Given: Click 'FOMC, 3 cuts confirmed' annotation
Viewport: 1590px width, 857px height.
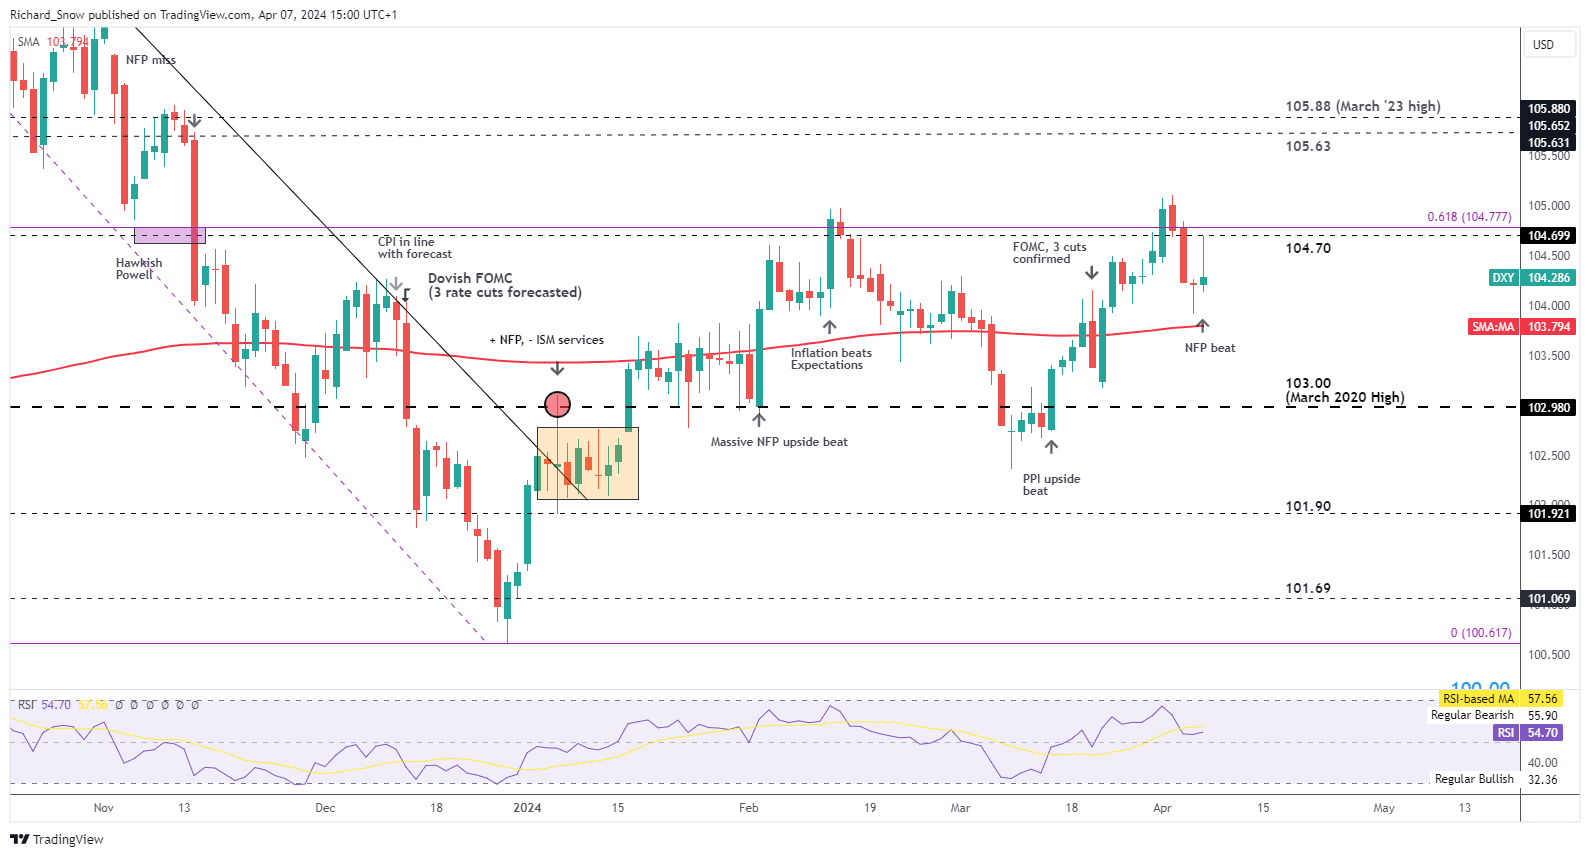Looking at the screenshot, I should tap(1049, 253).
